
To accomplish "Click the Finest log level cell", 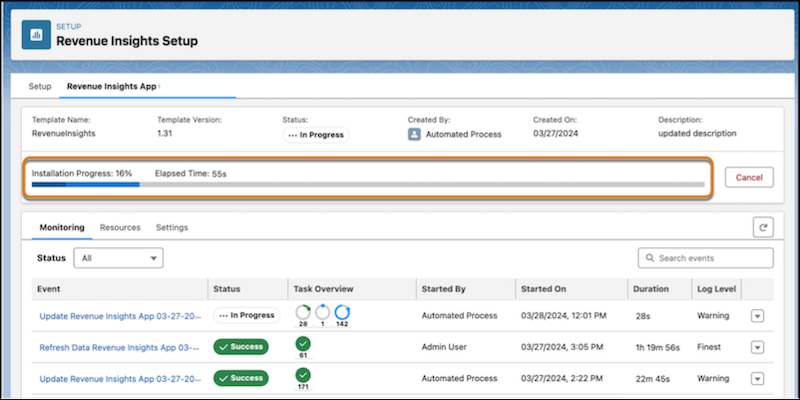I will 709,347.
